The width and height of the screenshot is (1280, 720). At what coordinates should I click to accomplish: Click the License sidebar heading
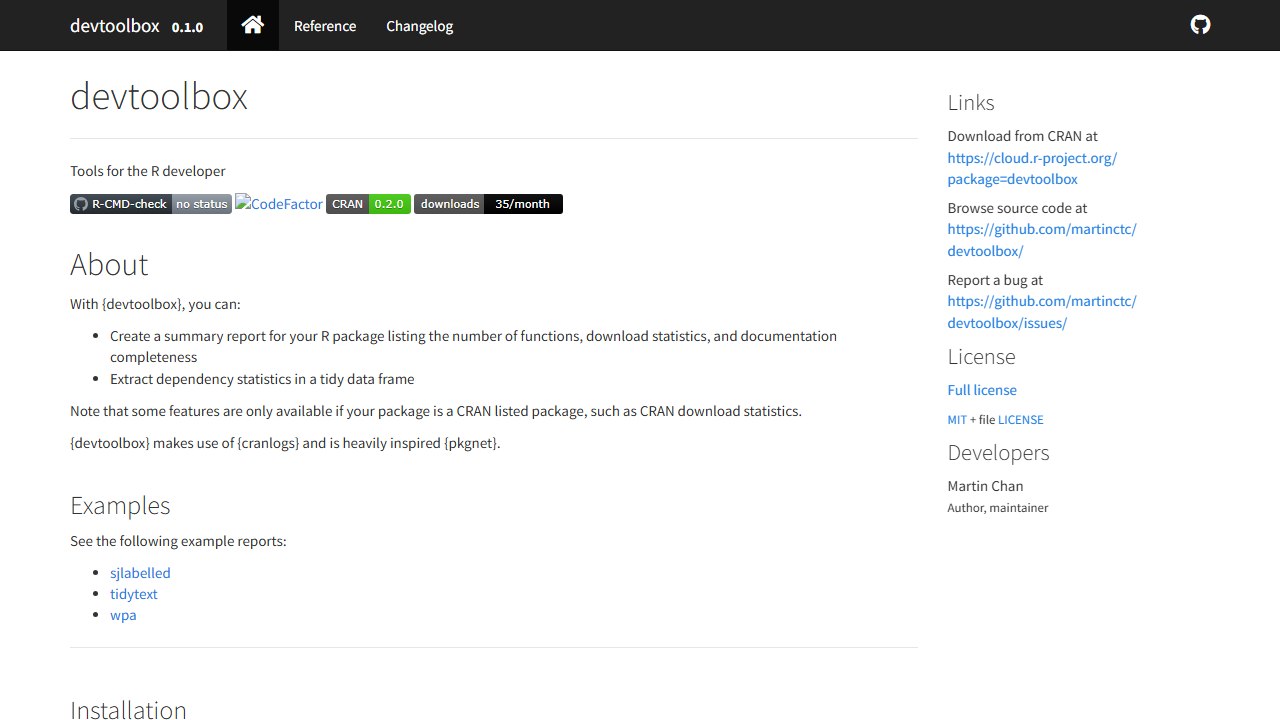(981, 357)
